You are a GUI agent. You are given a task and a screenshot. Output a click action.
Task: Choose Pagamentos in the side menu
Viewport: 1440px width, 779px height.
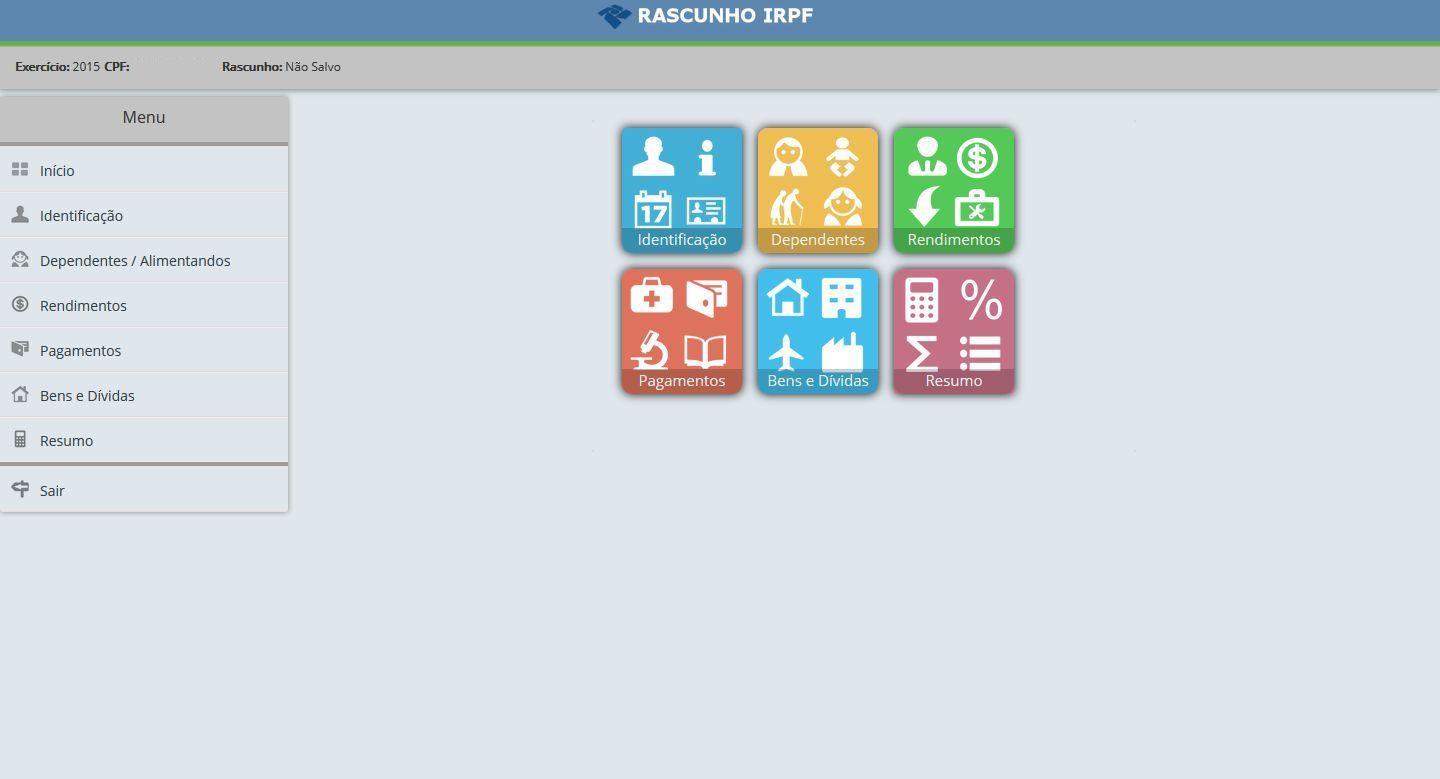pyautogui.click(x=144, y=350)
